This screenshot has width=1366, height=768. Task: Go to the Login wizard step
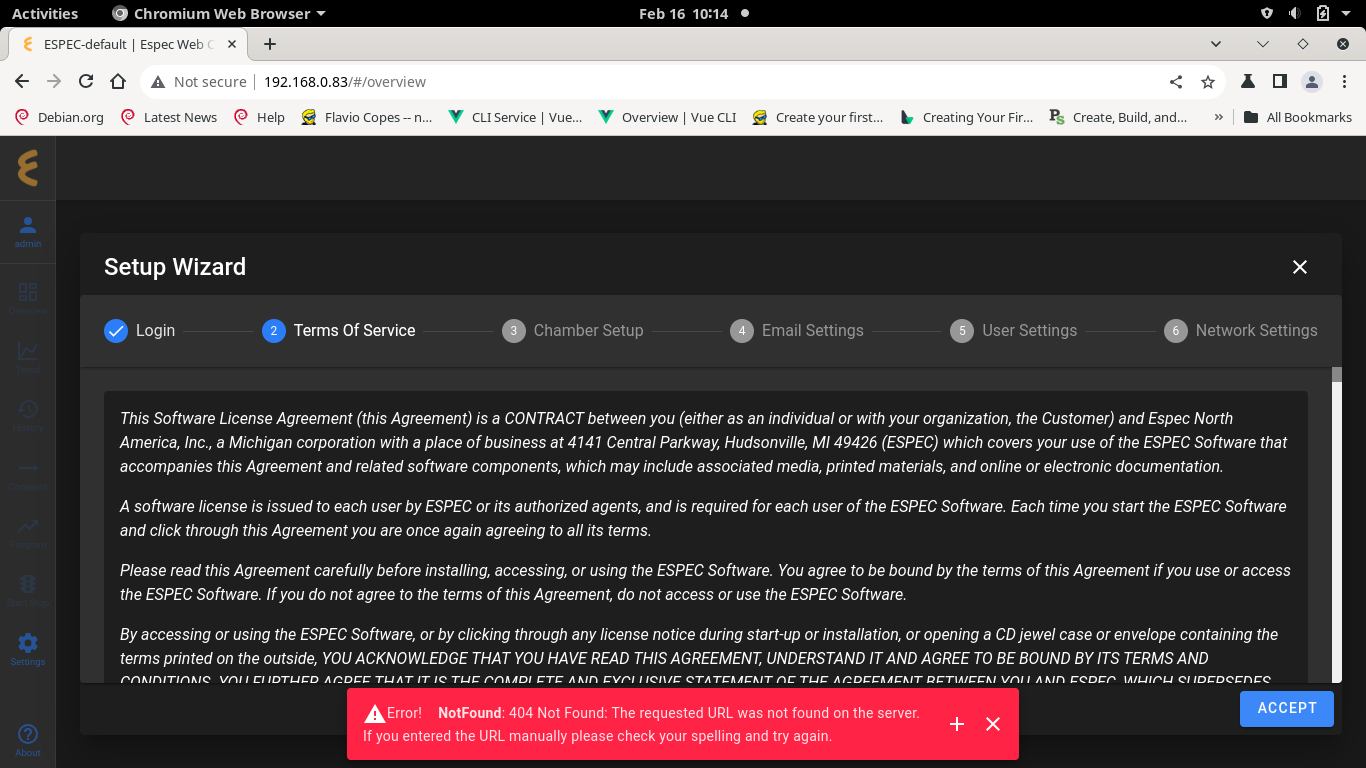(x=140, y=331)
